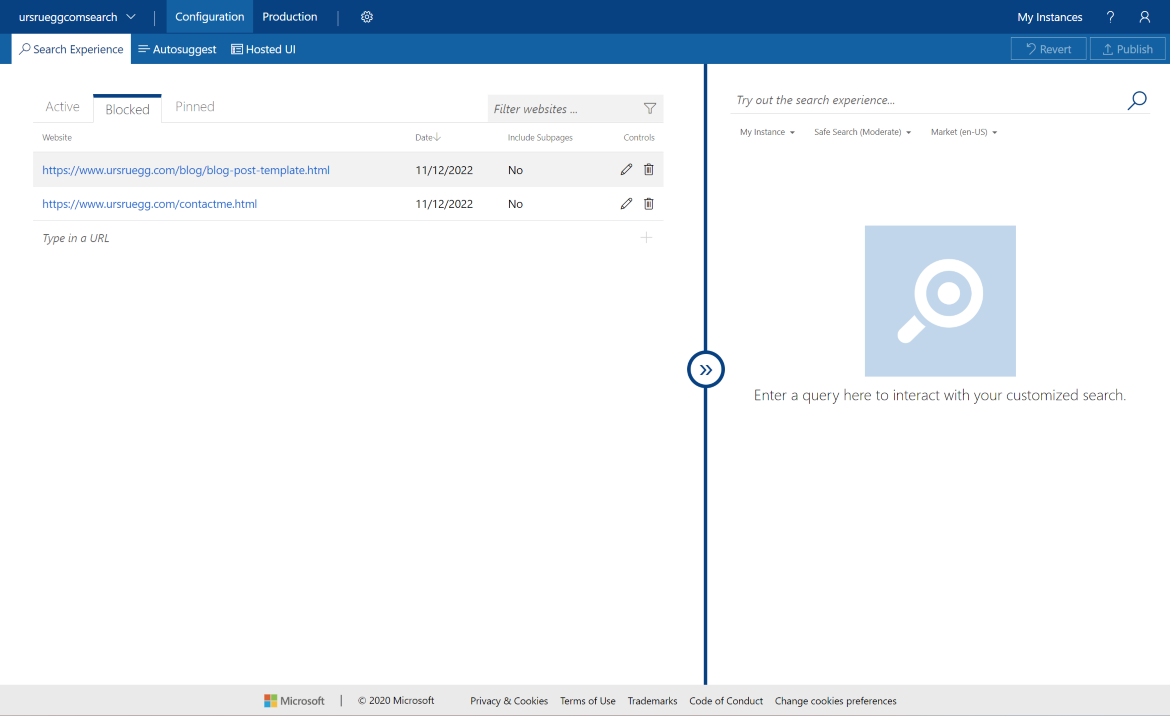1170x716 pixels.
Task: Delete the blog-post-template.html entry
Action: 648,169
